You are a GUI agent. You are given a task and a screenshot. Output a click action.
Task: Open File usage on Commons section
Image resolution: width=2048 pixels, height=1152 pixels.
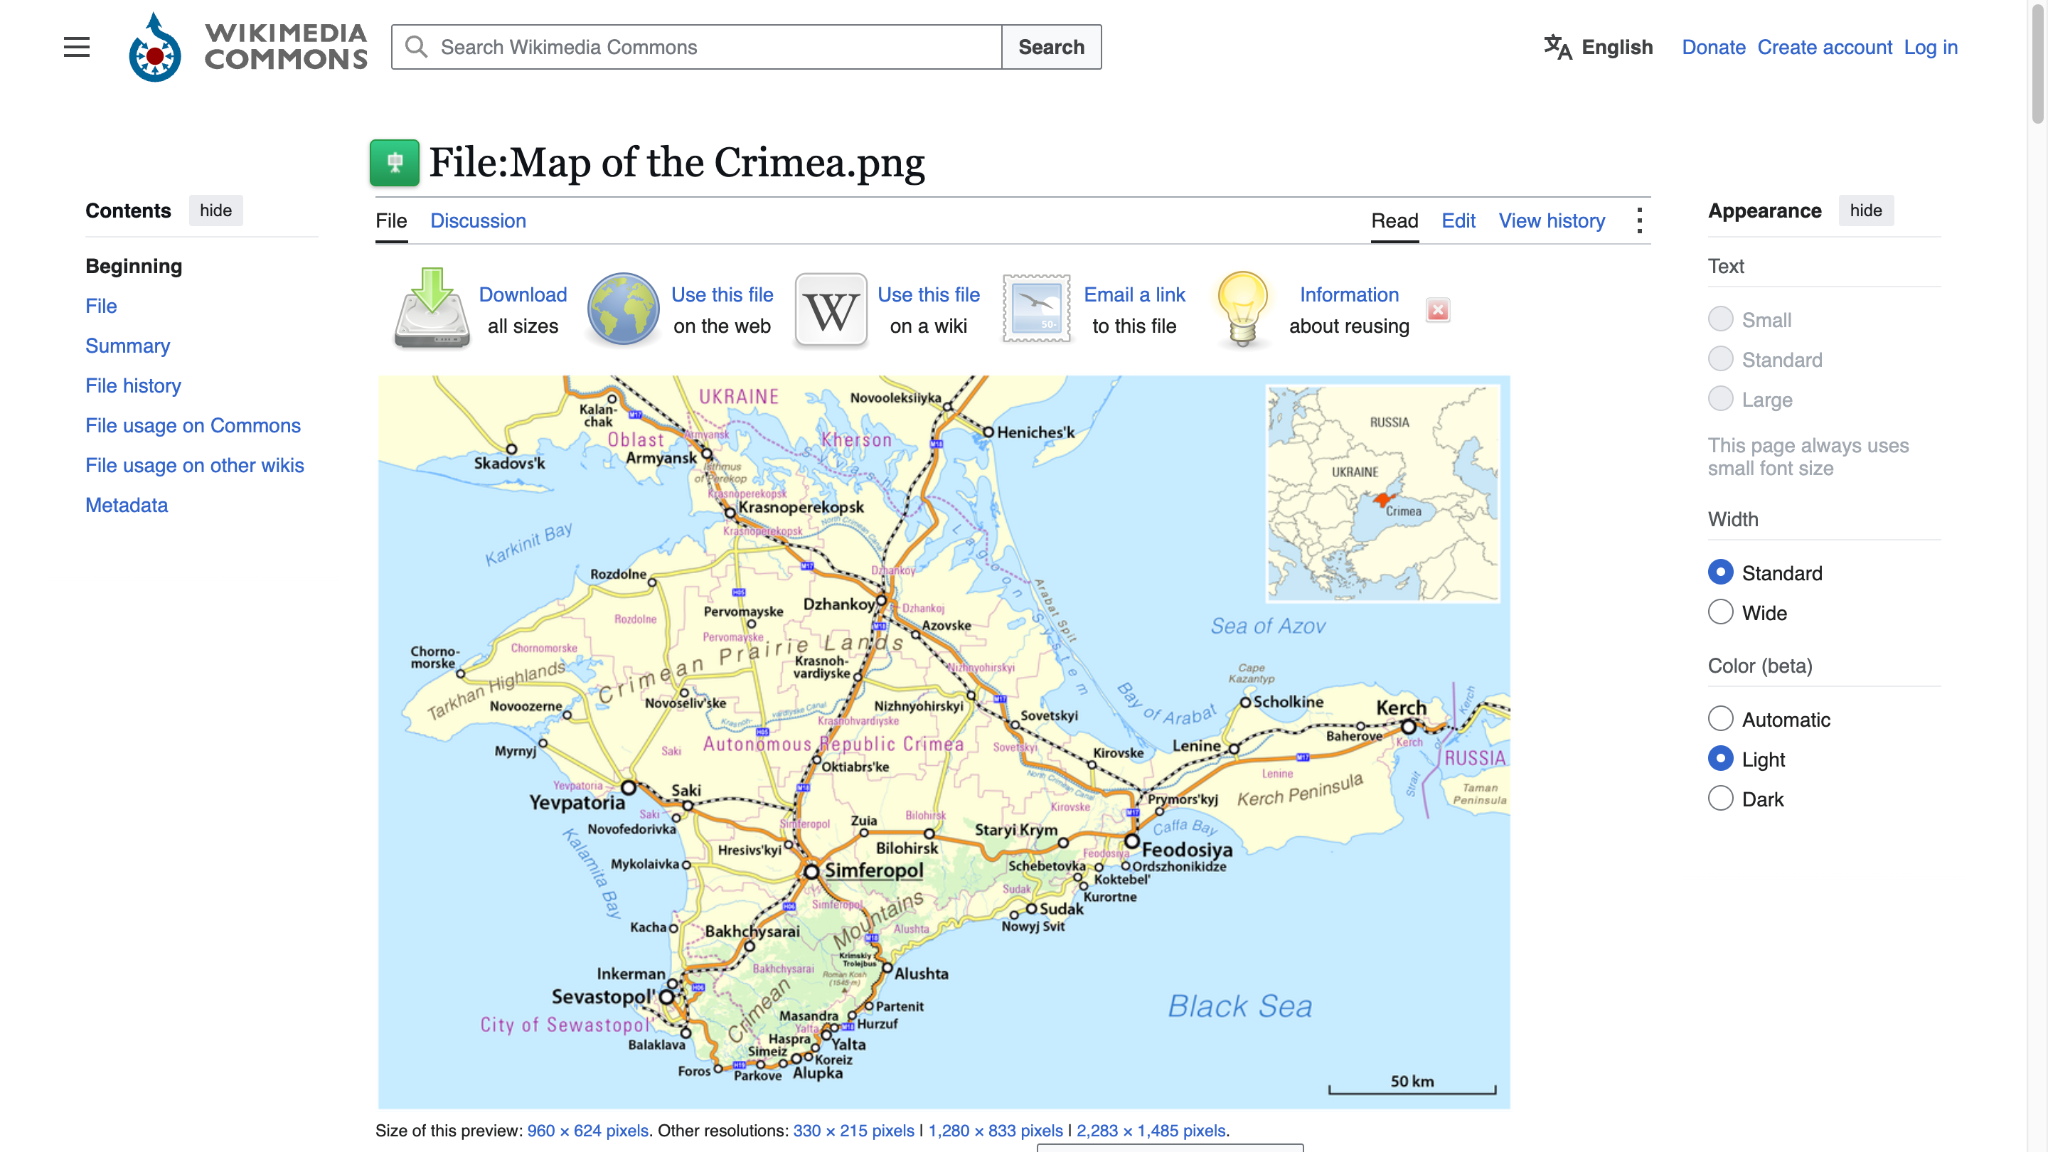point(193,426)
